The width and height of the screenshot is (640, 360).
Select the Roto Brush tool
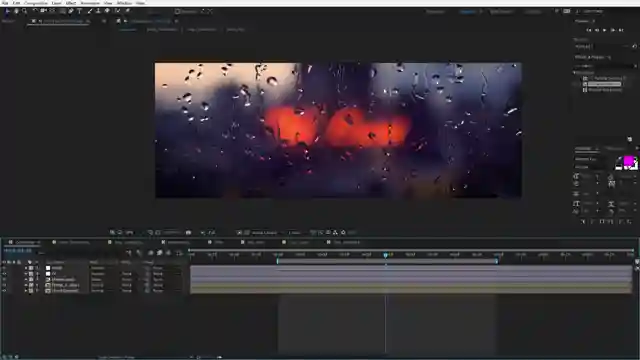click(118, 11)
